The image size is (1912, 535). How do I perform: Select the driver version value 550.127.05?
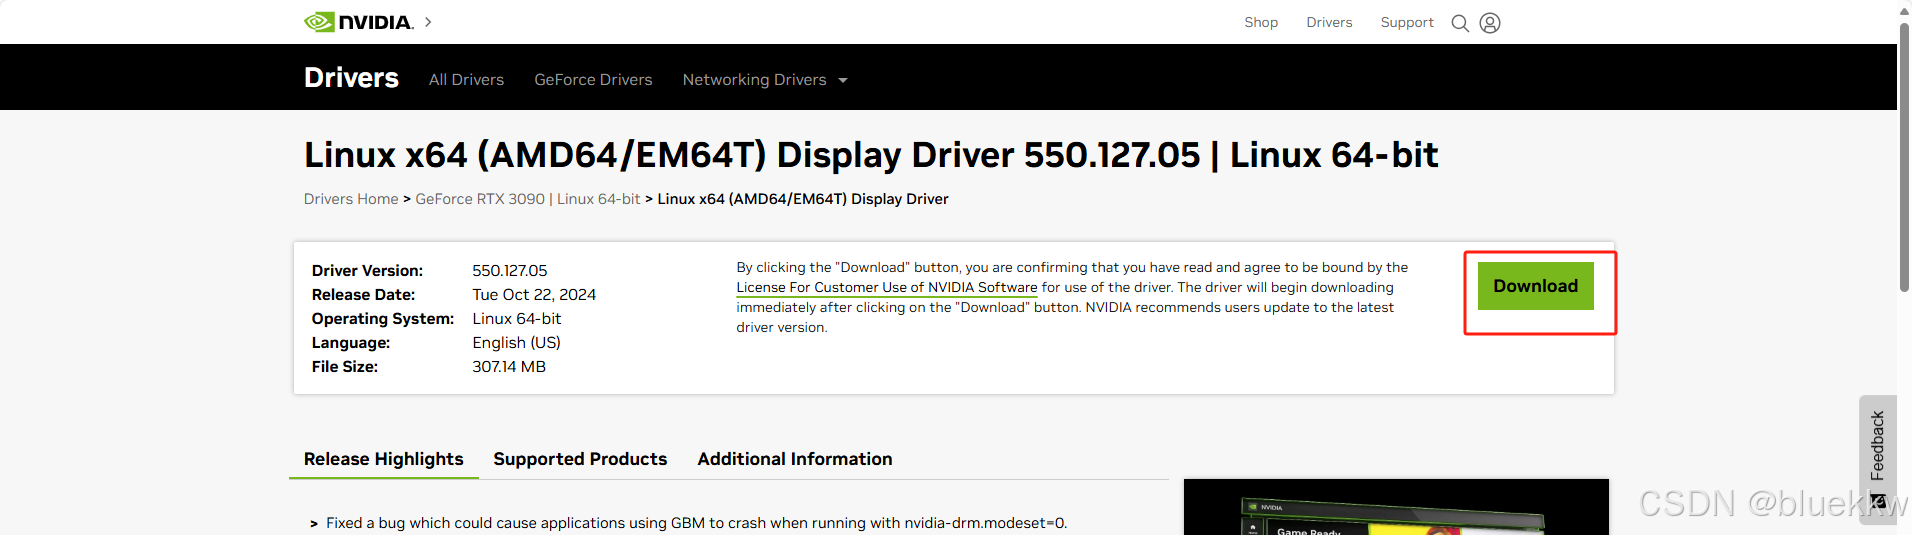coord(510,271)
